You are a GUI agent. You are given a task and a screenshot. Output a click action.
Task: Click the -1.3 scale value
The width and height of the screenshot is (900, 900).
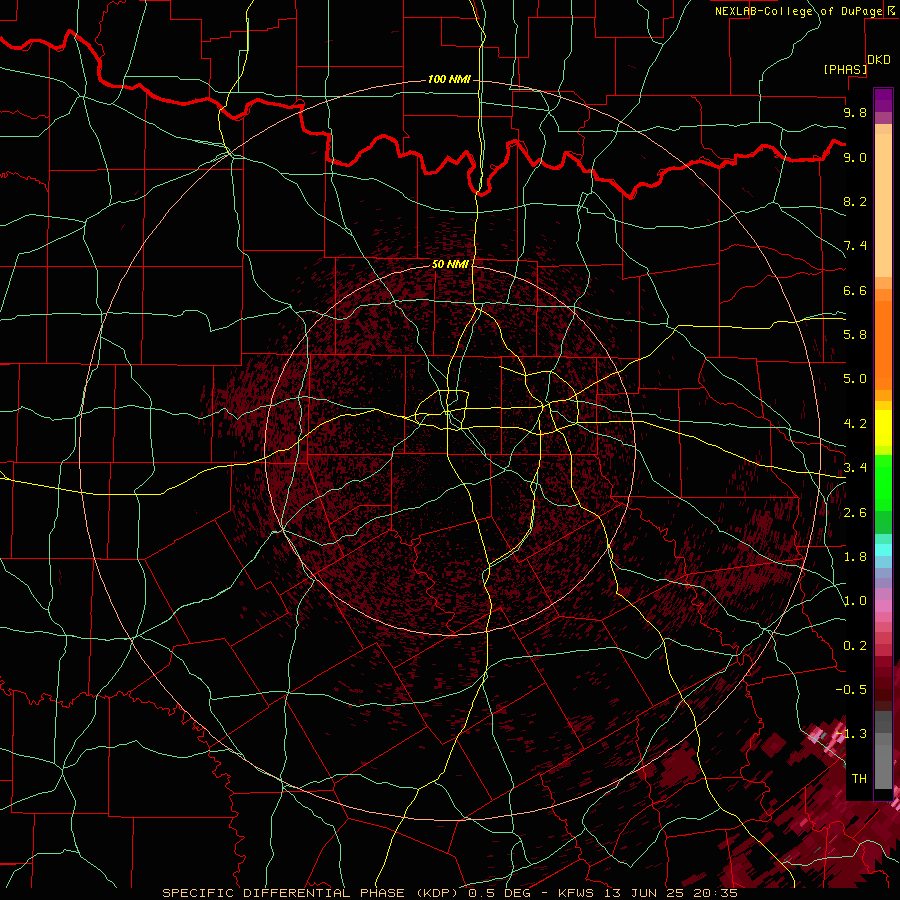851,734
